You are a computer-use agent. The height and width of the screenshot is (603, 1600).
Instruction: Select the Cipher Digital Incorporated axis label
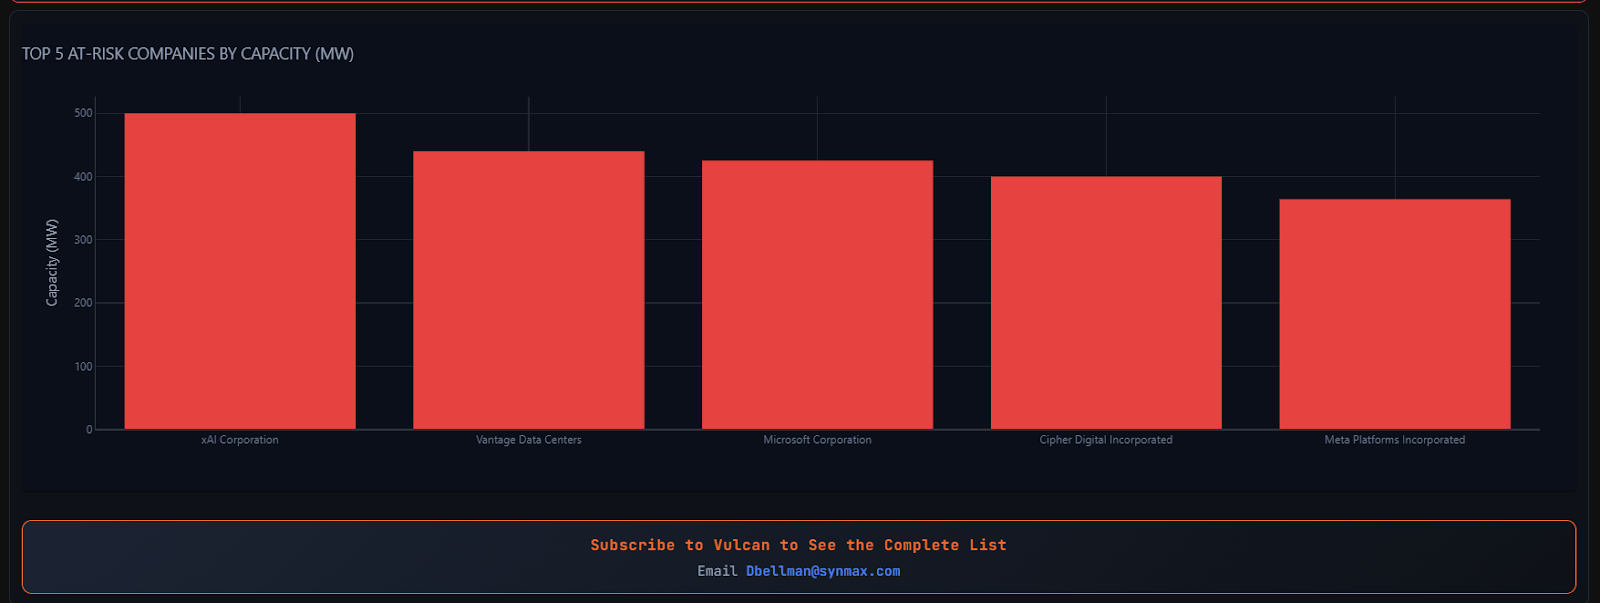pyautogui.click(x=1106, y=440)
